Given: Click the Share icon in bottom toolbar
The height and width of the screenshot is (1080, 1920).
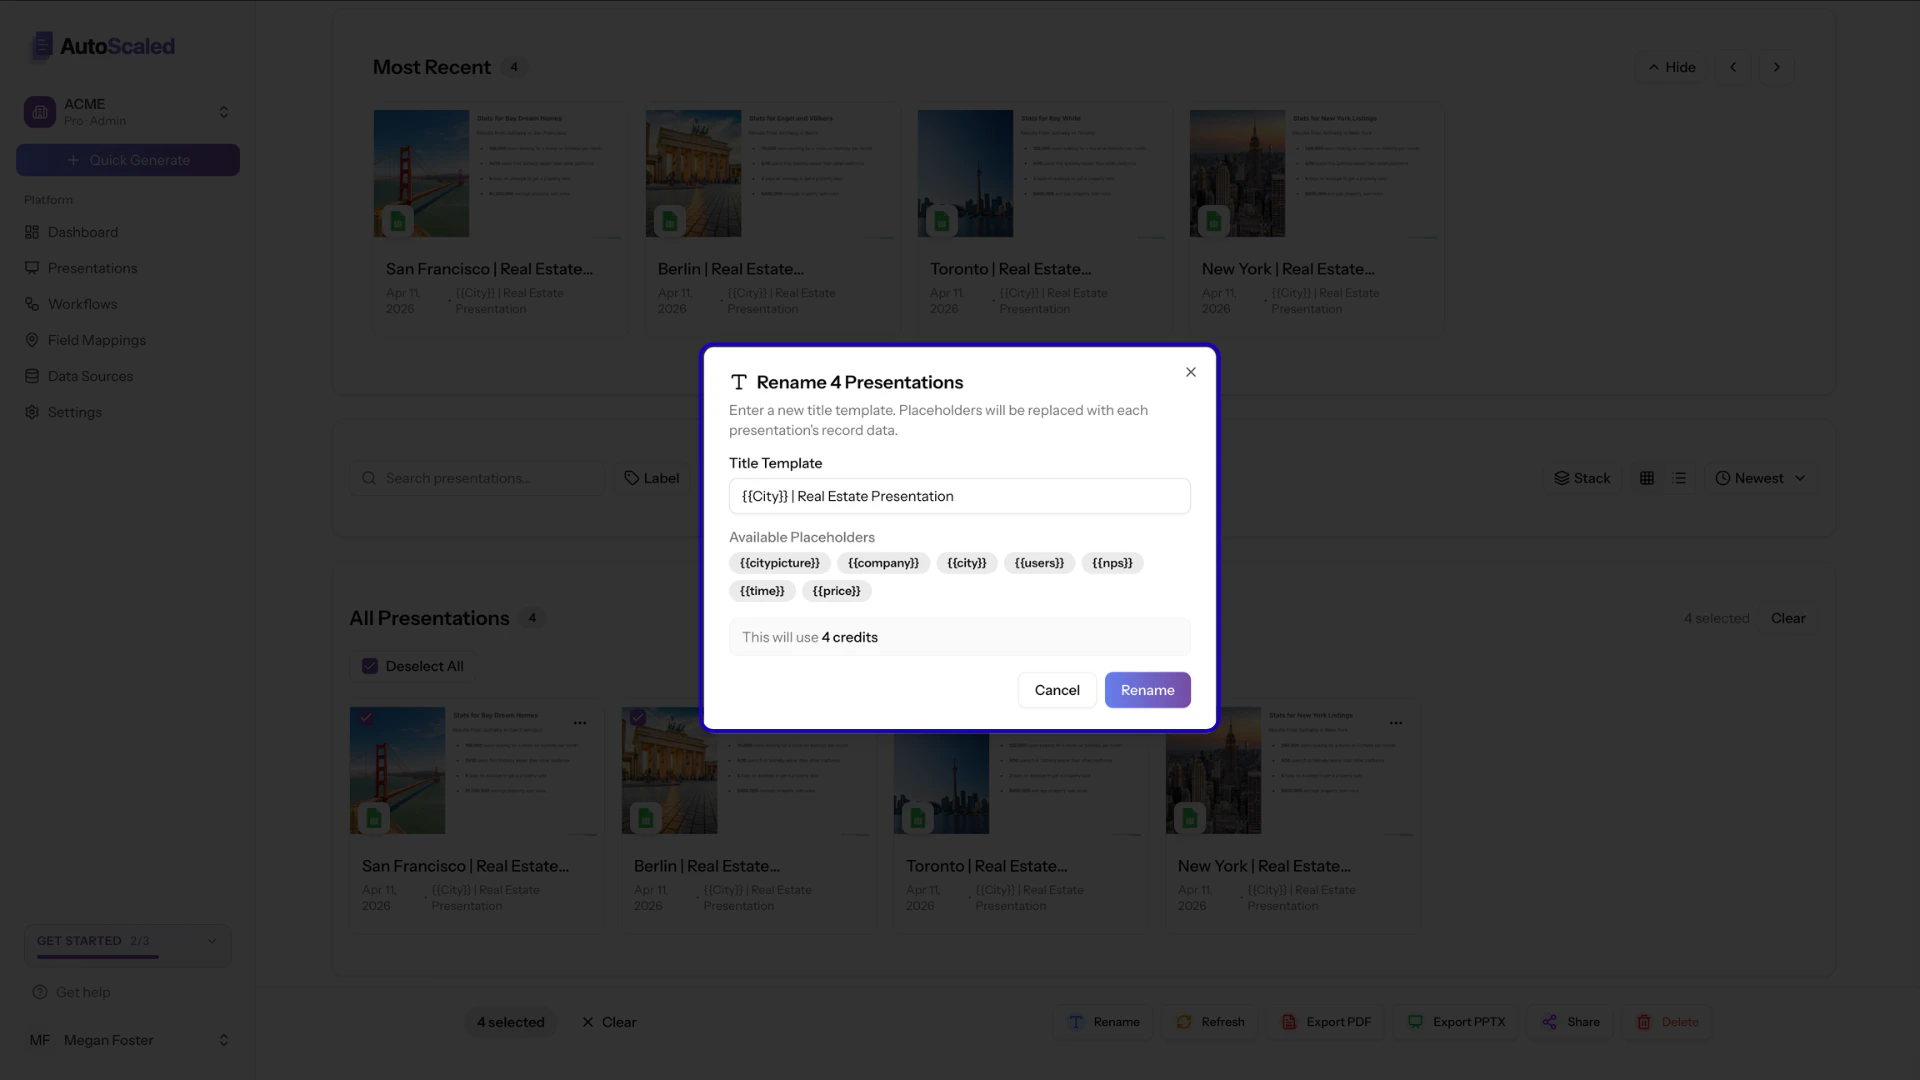Looking at the screenshot, I should (x=1551, y=1022).
